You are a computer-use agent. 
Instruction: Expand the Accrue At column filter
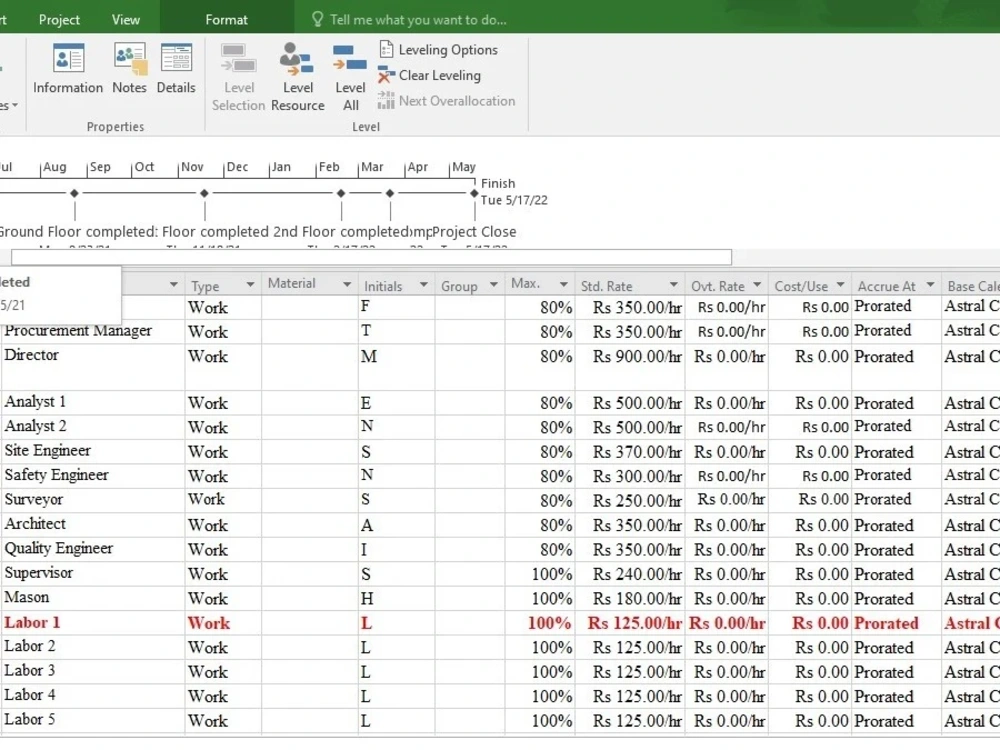tap(930, 285)
